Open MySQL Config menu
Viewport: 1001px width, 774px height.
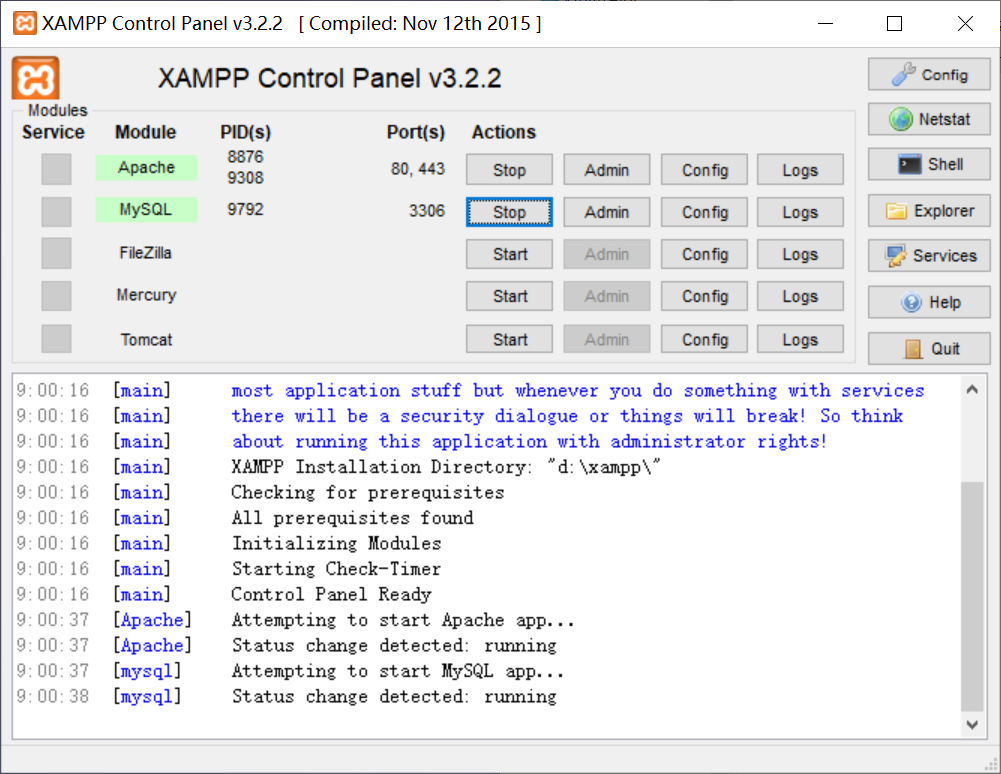(x=705, y=212)
